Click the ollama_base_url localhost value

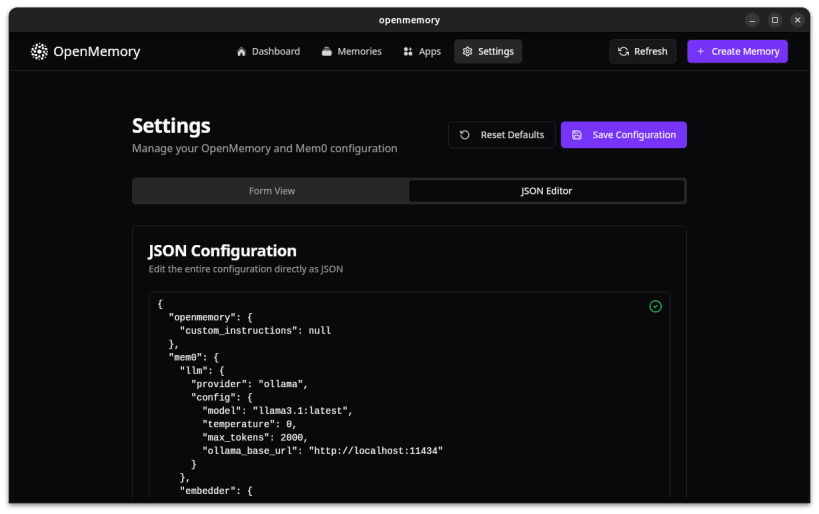(x=375, y=450)
